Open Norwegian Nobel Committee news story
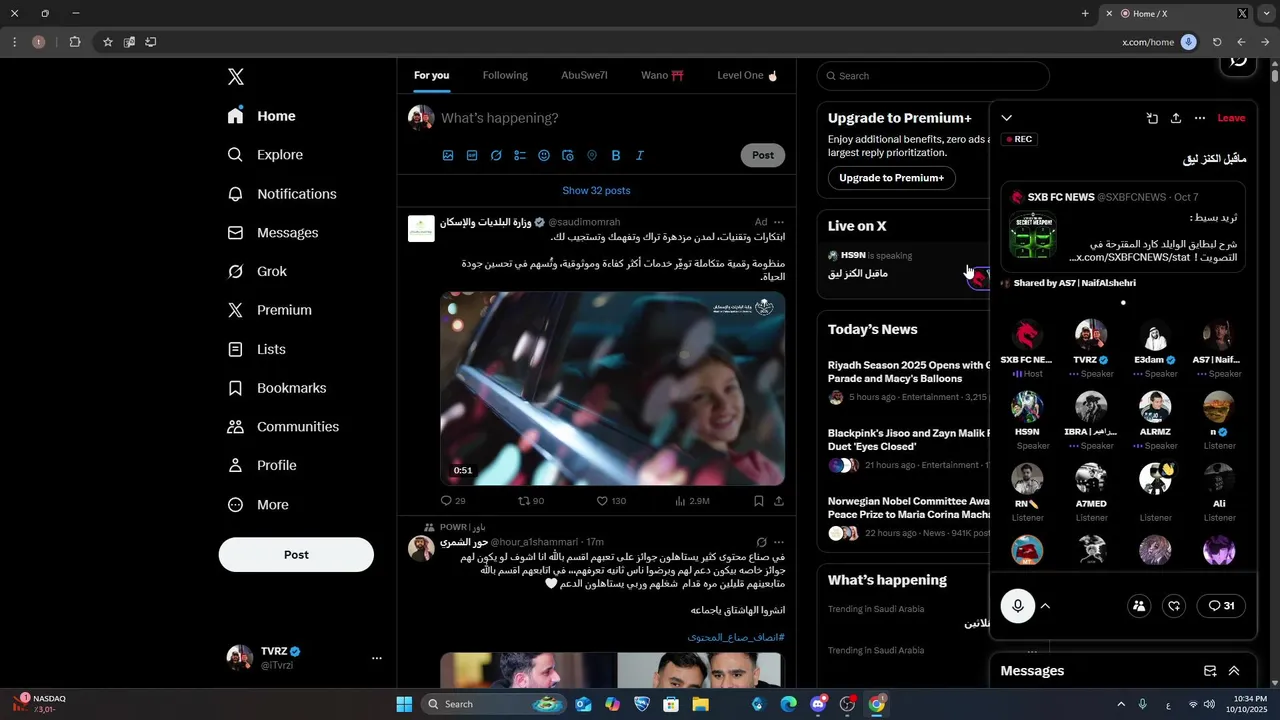This screenshot has width=1280, height=720. tap(908, 519)
